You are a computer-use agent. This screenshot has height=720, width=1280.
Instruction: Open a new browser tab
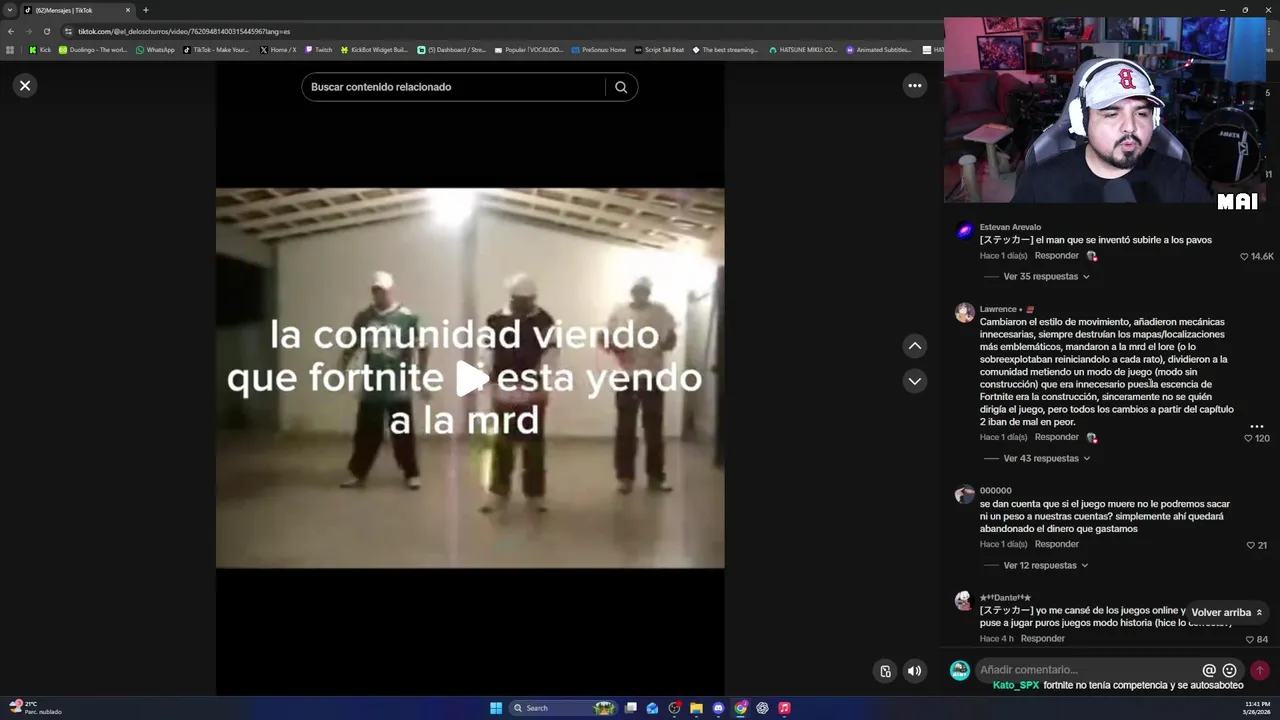click(x=145, y=10)
